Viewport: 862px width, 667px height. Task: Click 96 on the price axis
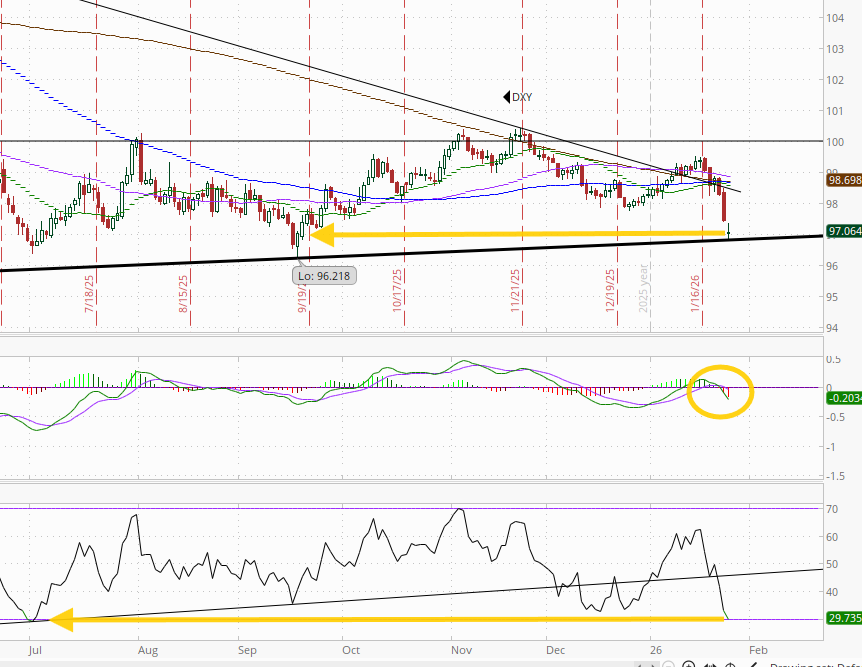pyautogui.click(x=832, y=266)
